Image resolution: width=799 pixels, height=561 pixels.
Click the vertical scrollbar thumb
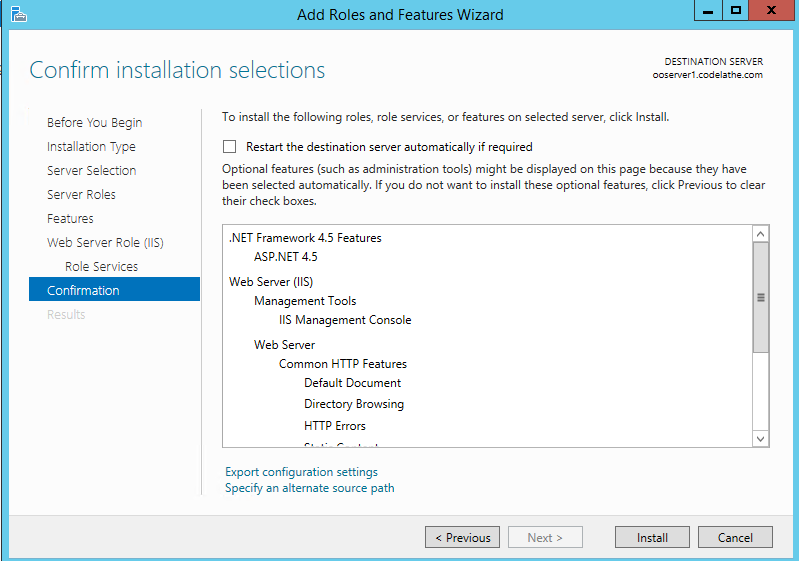pyautogui.click(x=760, y=297)
